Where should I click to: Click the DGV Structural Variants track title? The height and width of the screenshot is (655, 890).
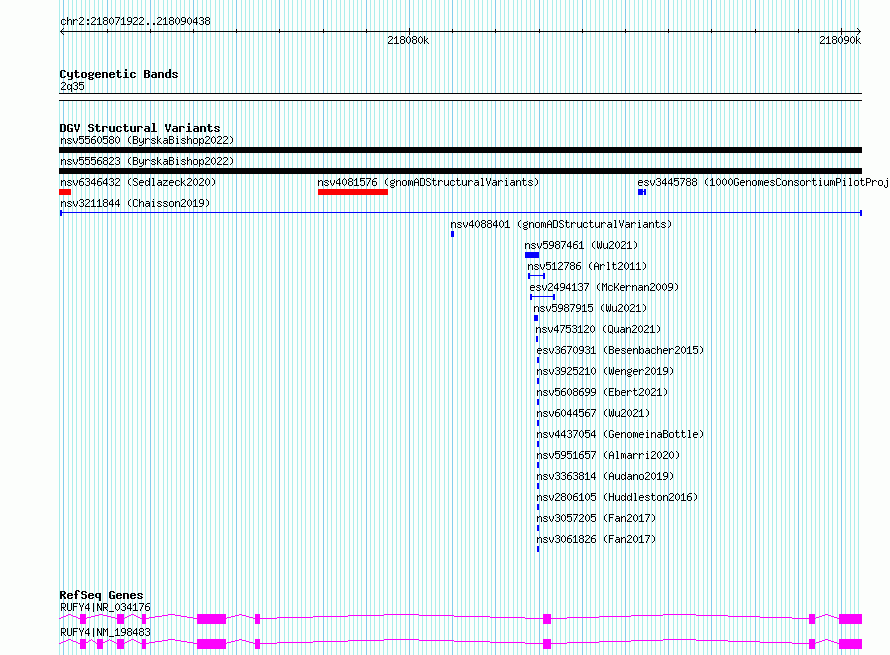140,128
